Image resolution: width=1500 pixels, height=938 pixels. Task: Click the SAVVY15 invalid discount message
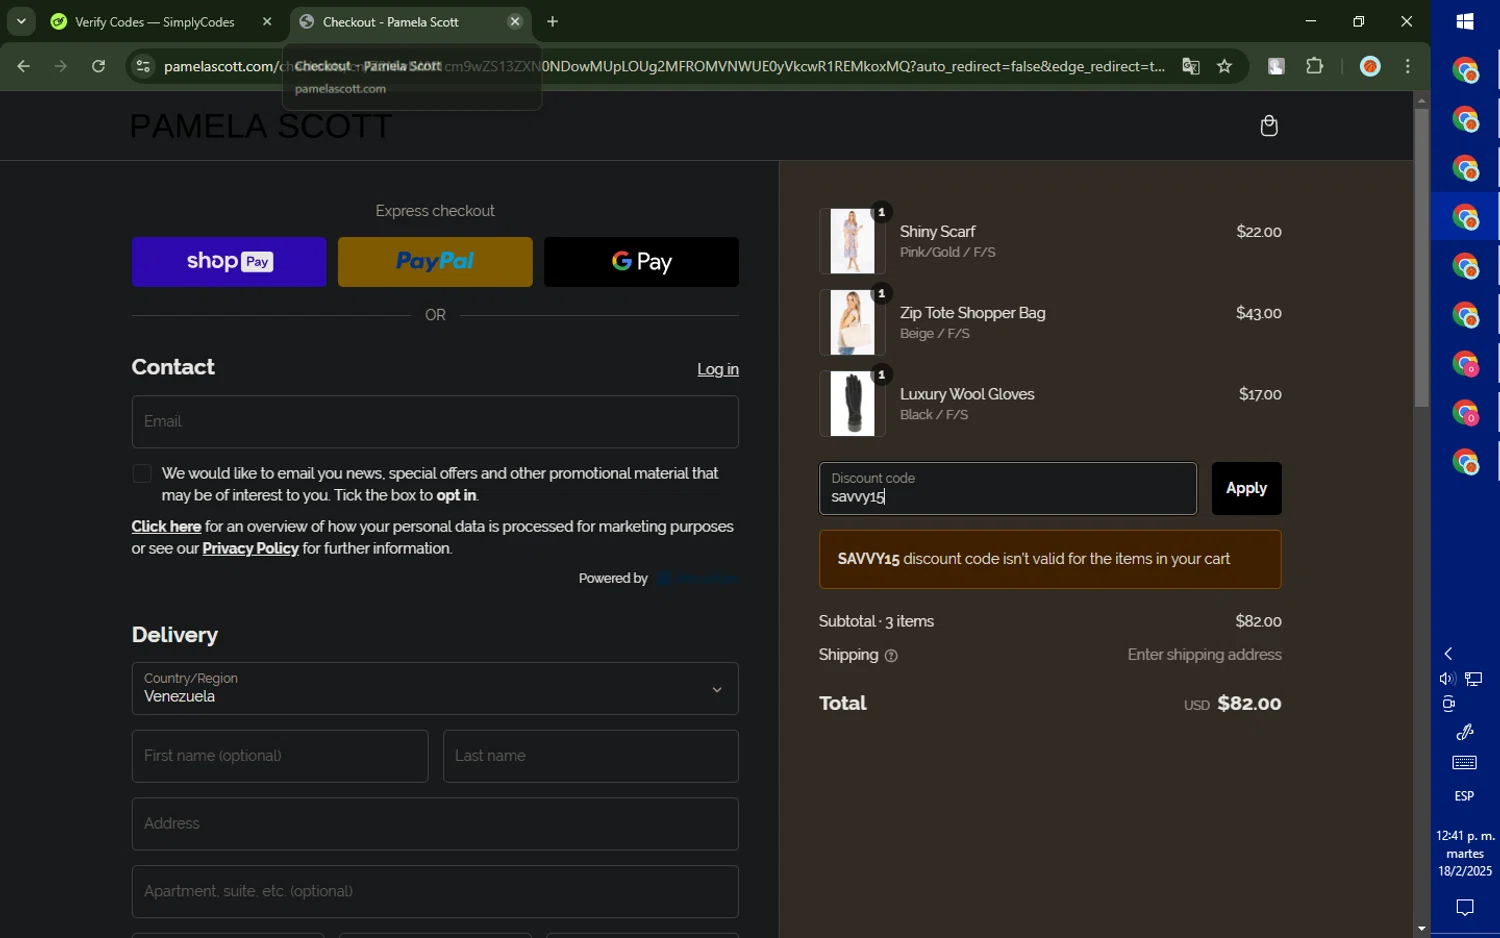click(1050, 560)
